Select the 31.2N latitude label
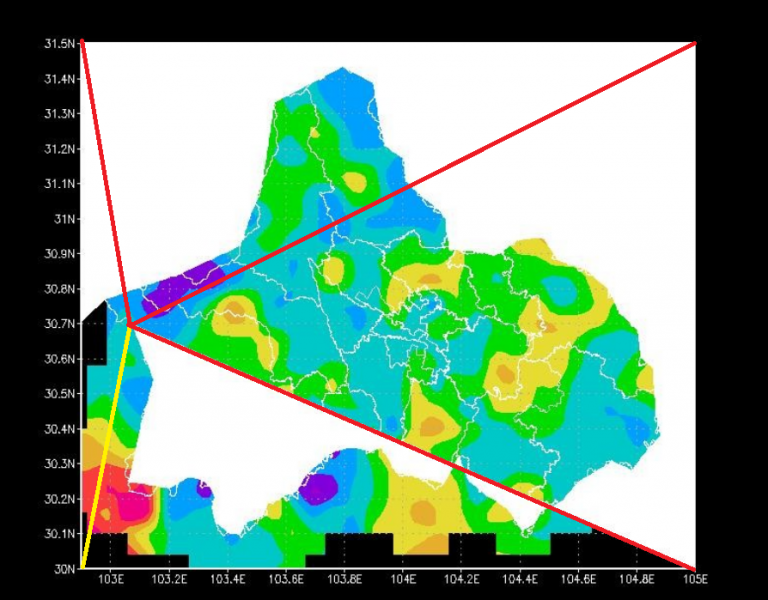The image size is (768, 600). point(60,149)
